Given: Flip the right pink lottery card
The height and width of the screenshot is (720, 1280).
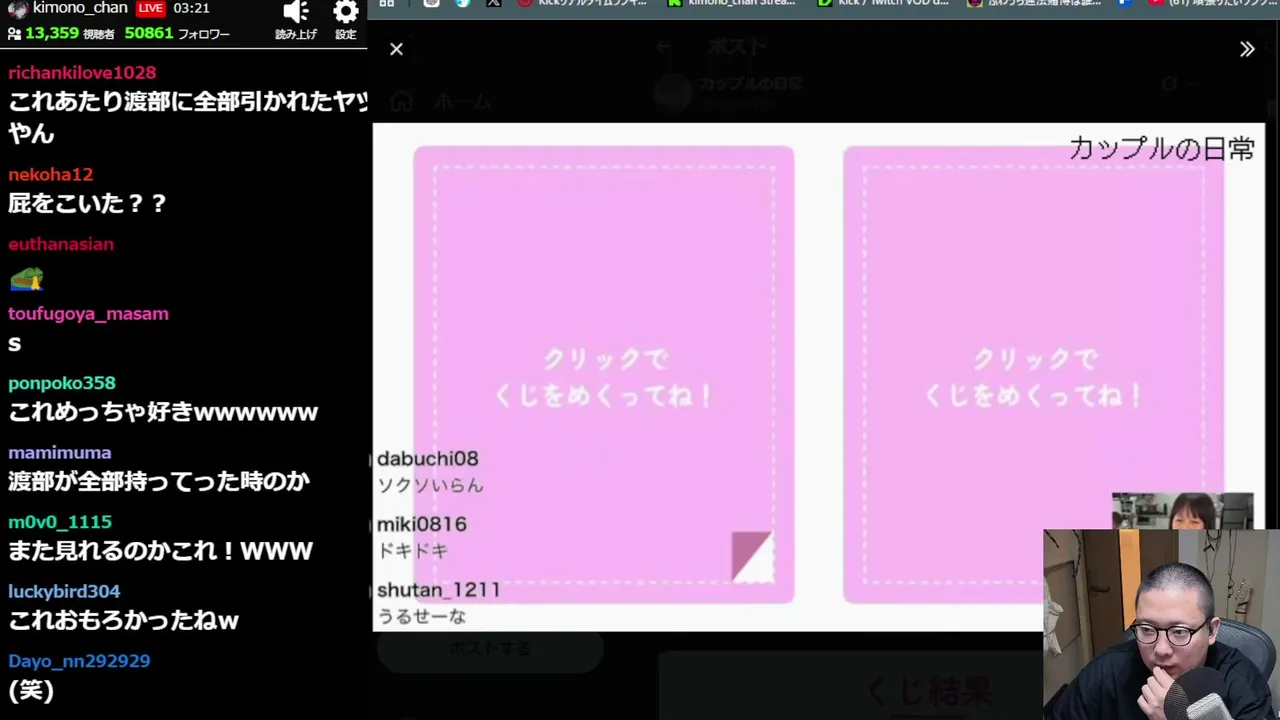Looking at the screenshot, I should [x=1033, y=375].
